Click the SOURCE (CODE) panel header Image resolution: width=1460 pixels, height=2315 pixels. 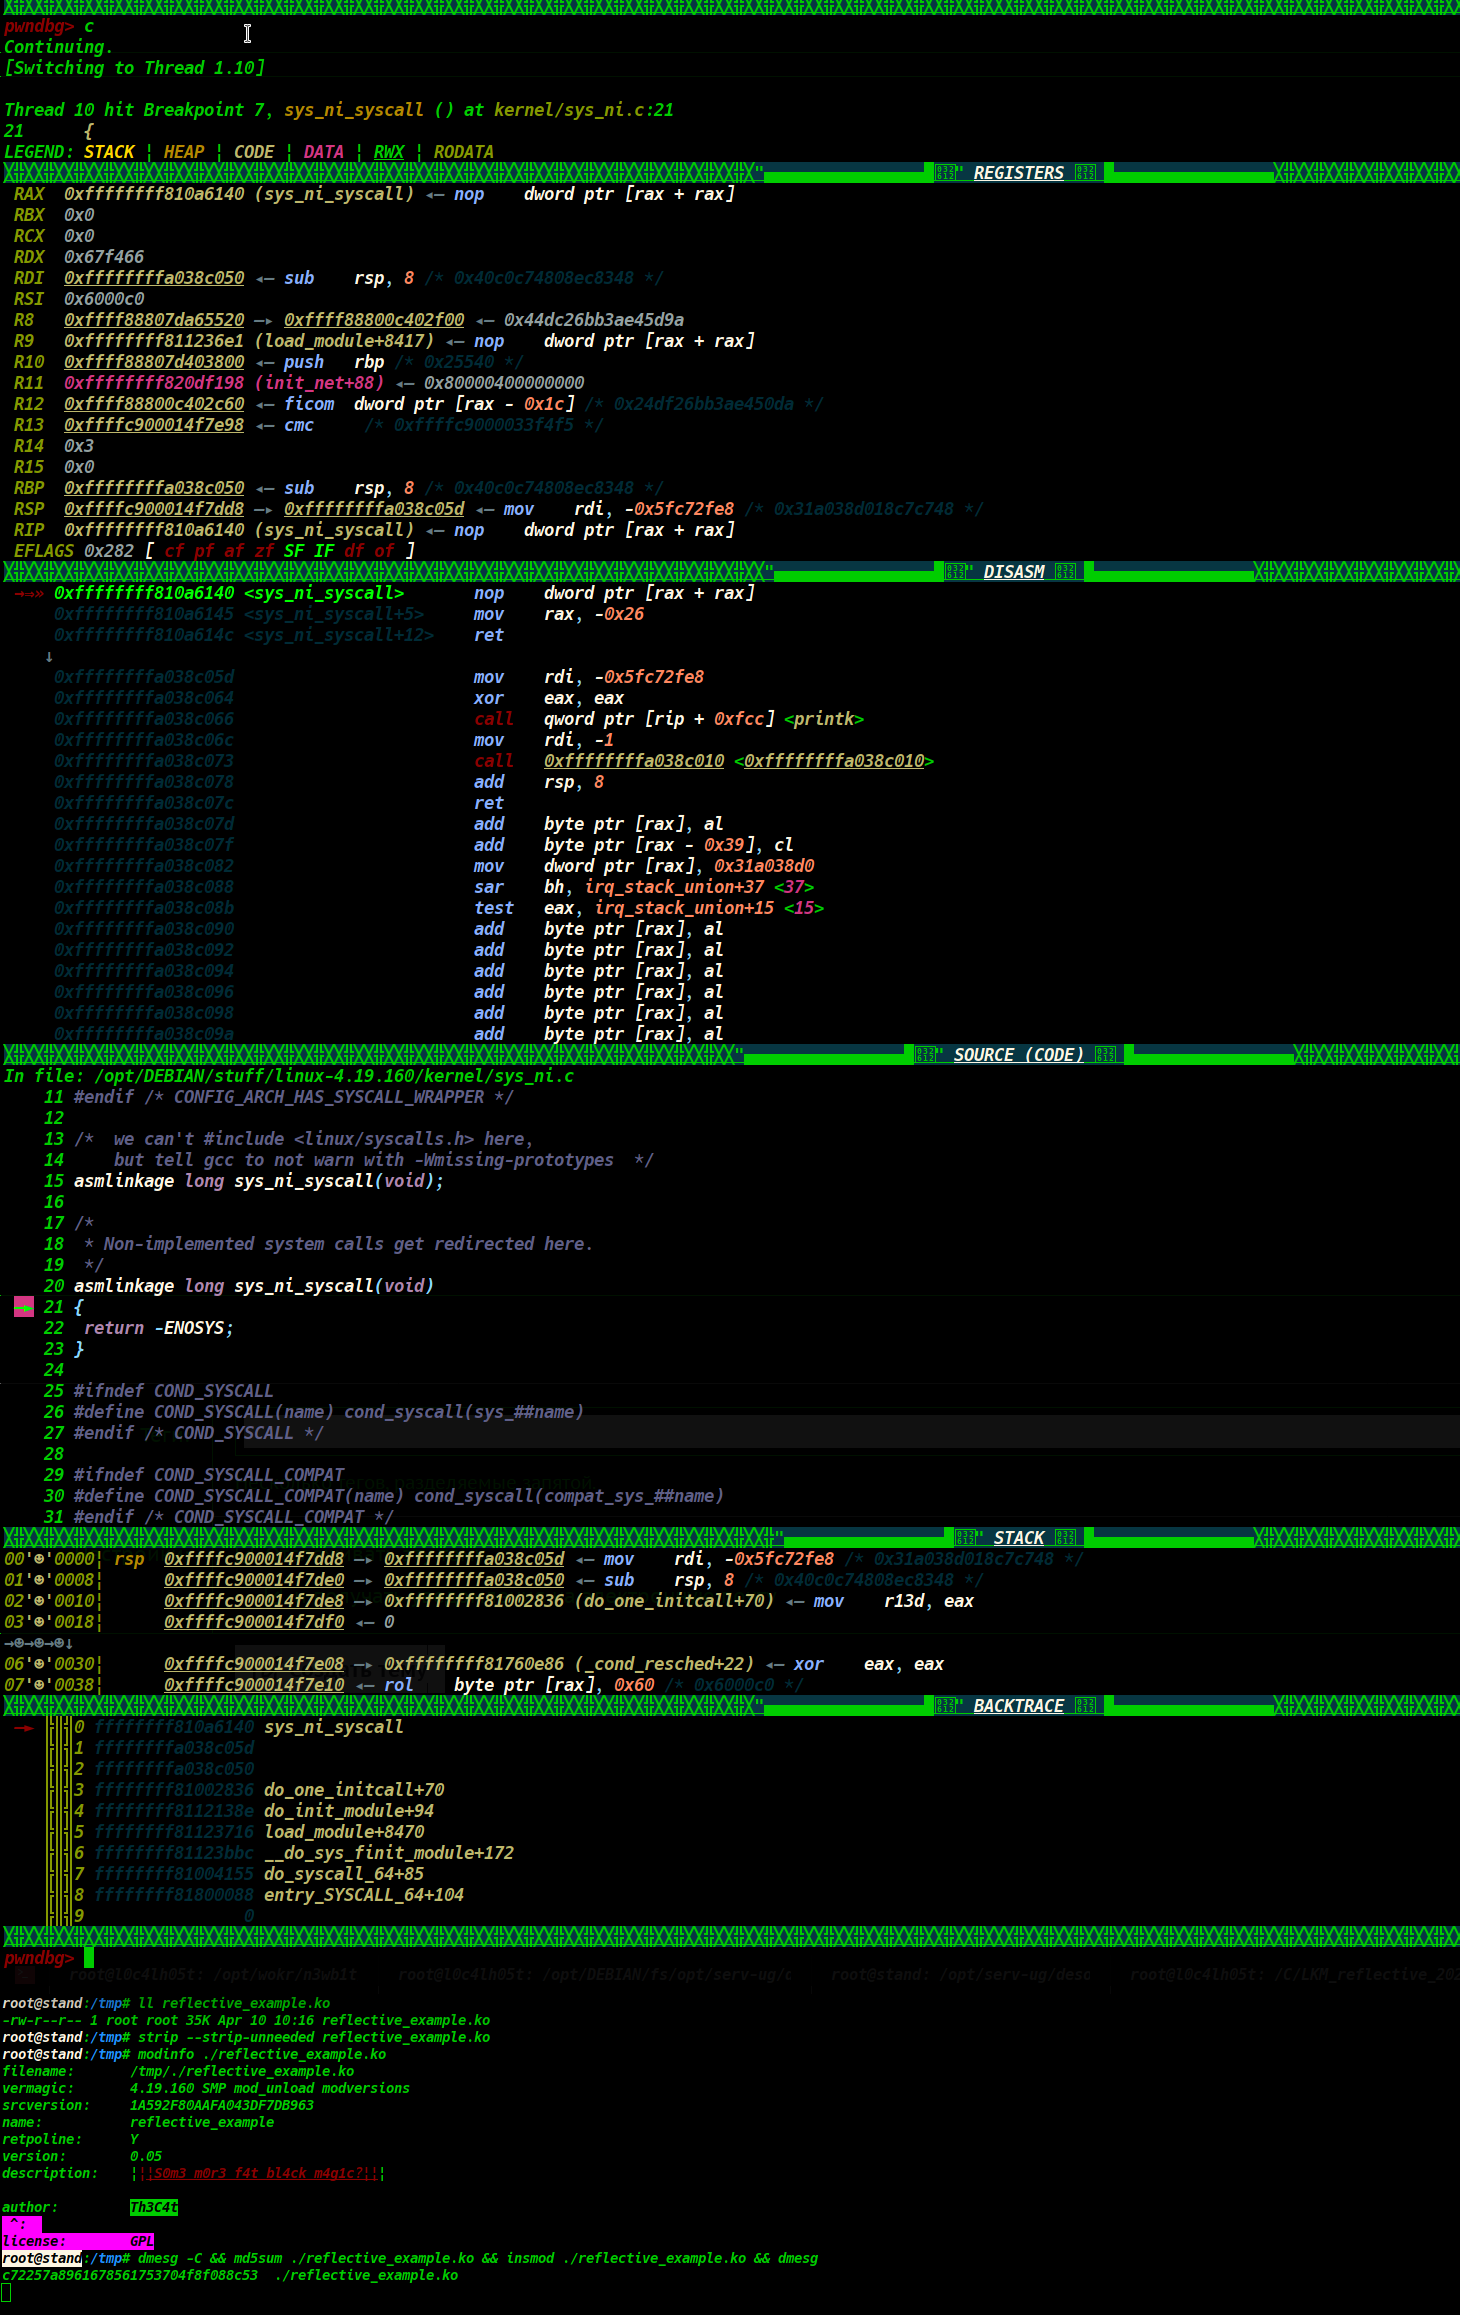coord(1018,1055)
